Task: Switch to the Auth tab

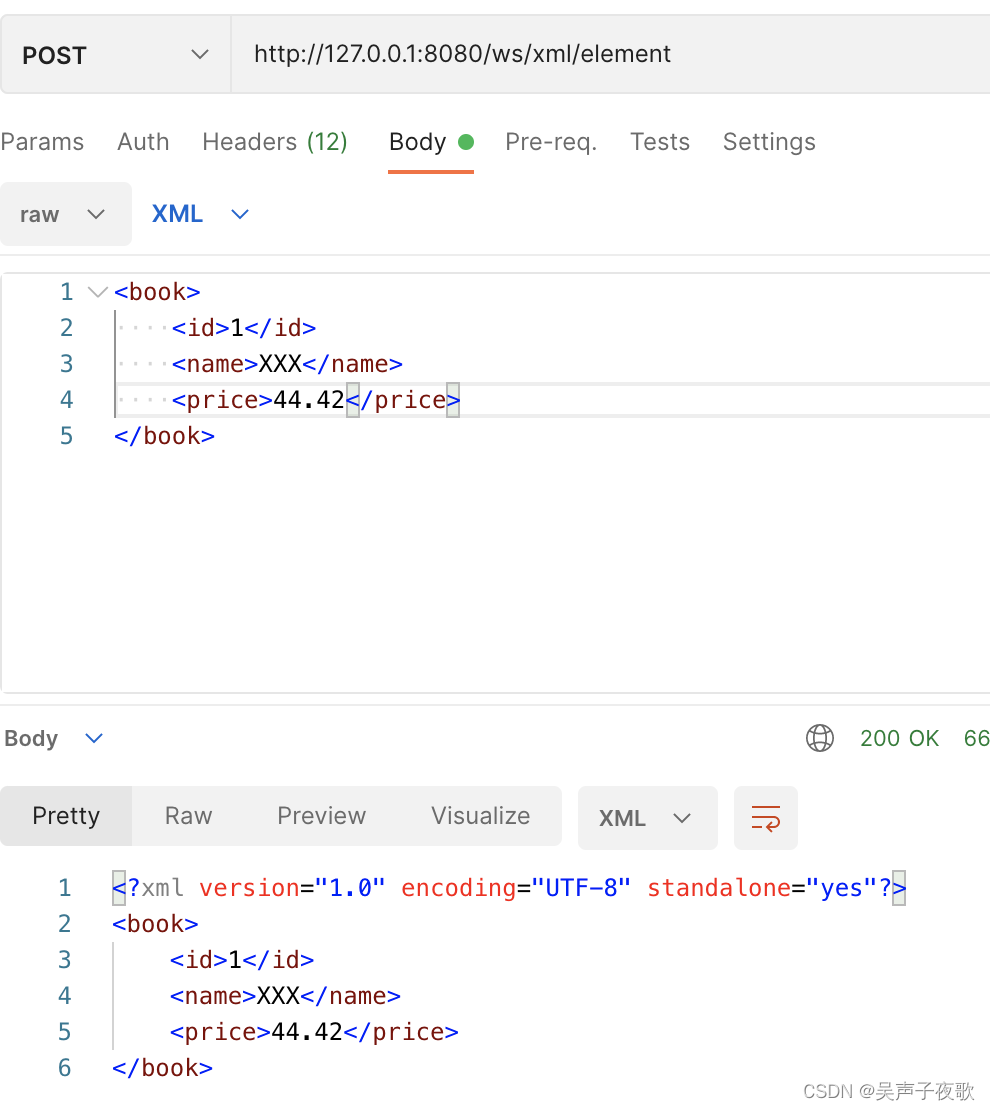Action: click(x=143, y=142)
